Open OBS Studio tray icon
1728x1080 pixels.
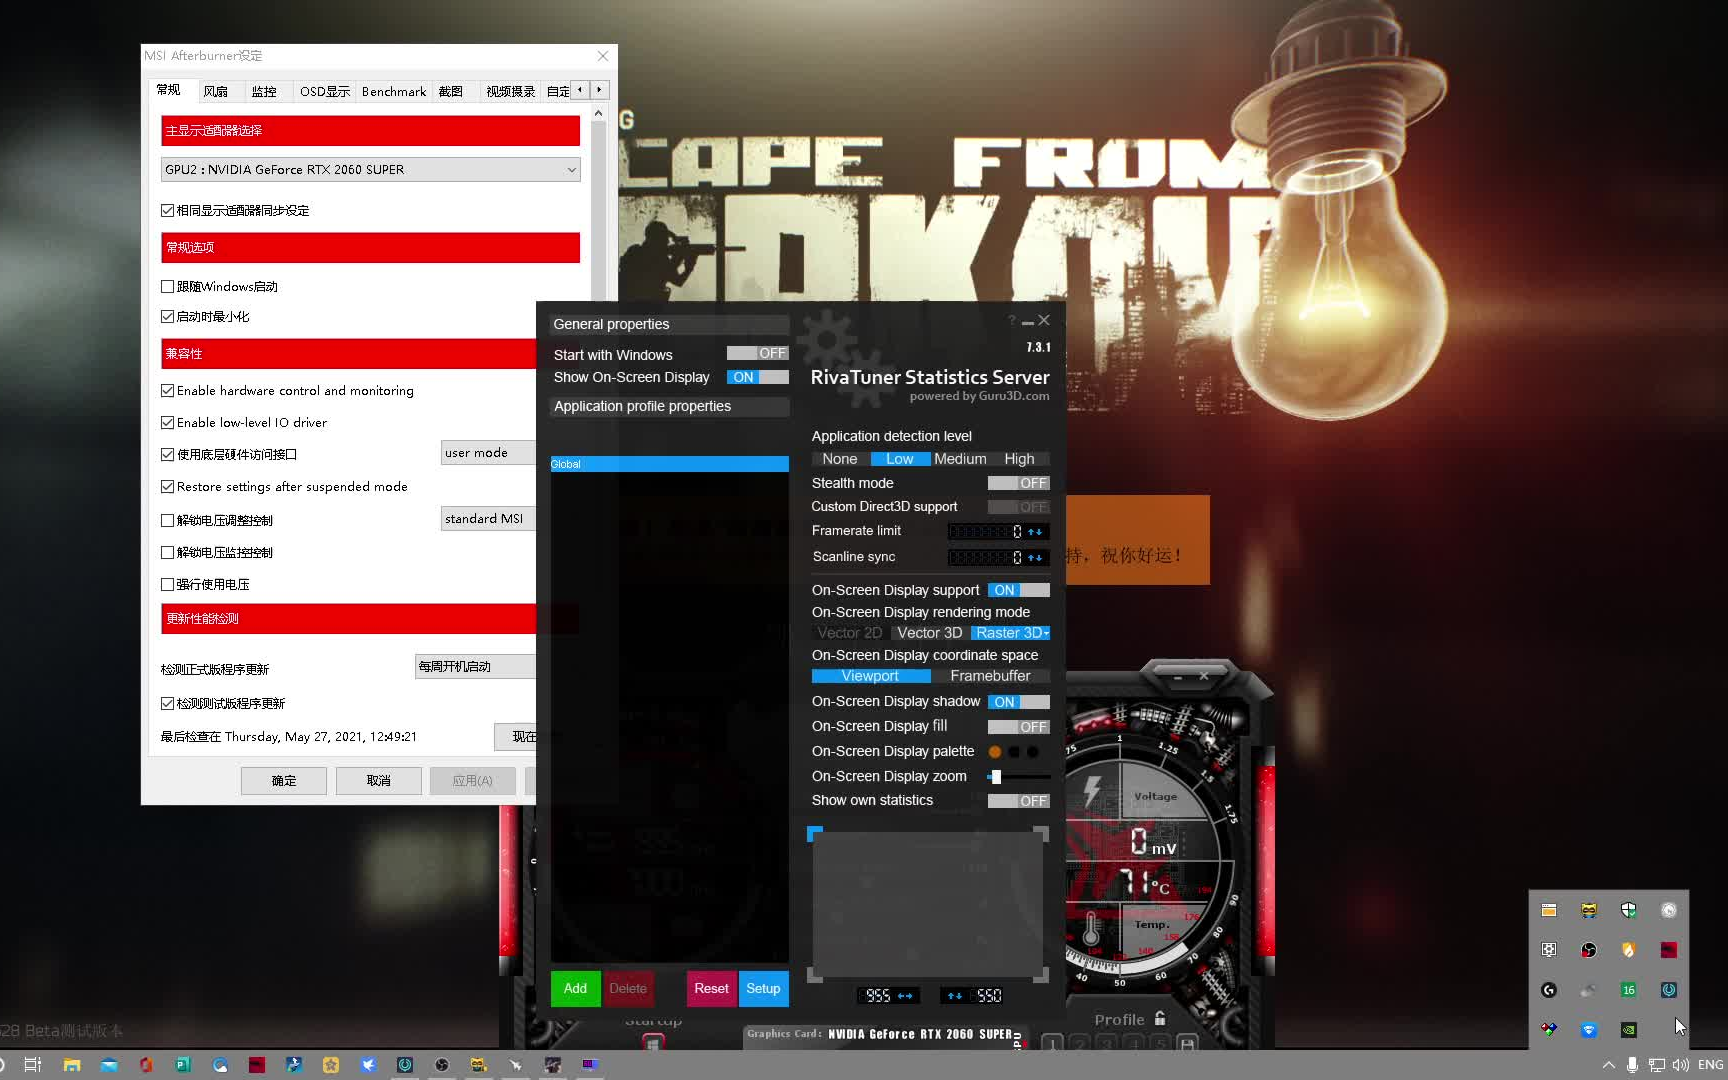1589,950
